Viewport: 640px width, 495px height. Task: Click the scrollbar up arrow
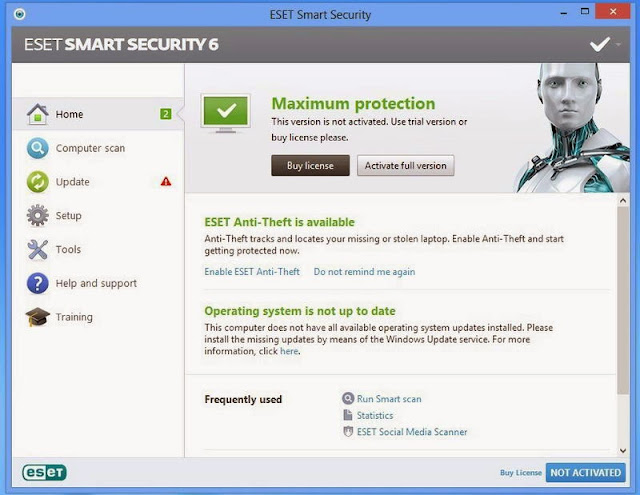[623, 200]
